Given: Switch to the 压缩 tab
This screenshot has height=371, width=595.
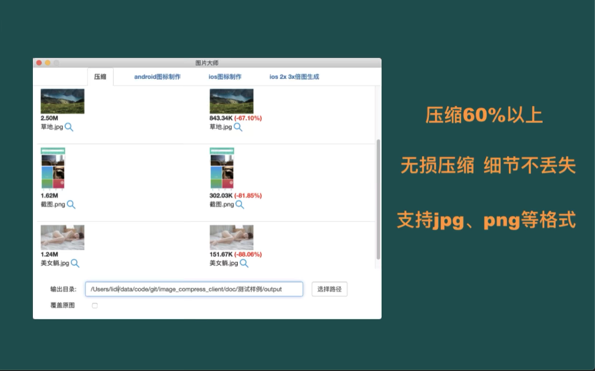Looking at the screenshot, I should click(100, 77).
